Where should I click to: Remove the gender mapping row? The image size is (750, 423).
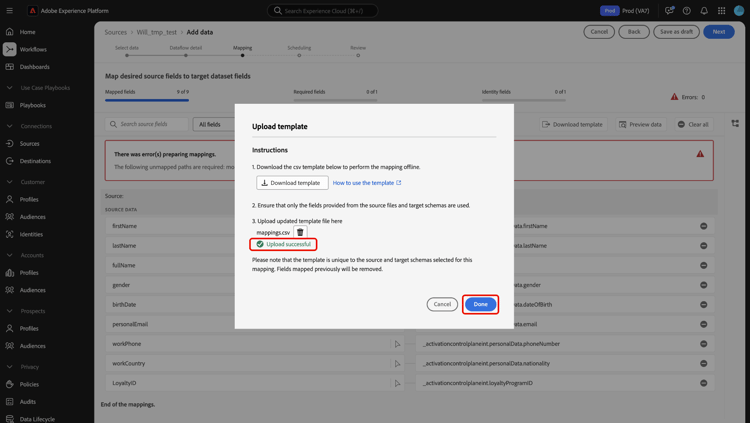(x=704, y=285)
